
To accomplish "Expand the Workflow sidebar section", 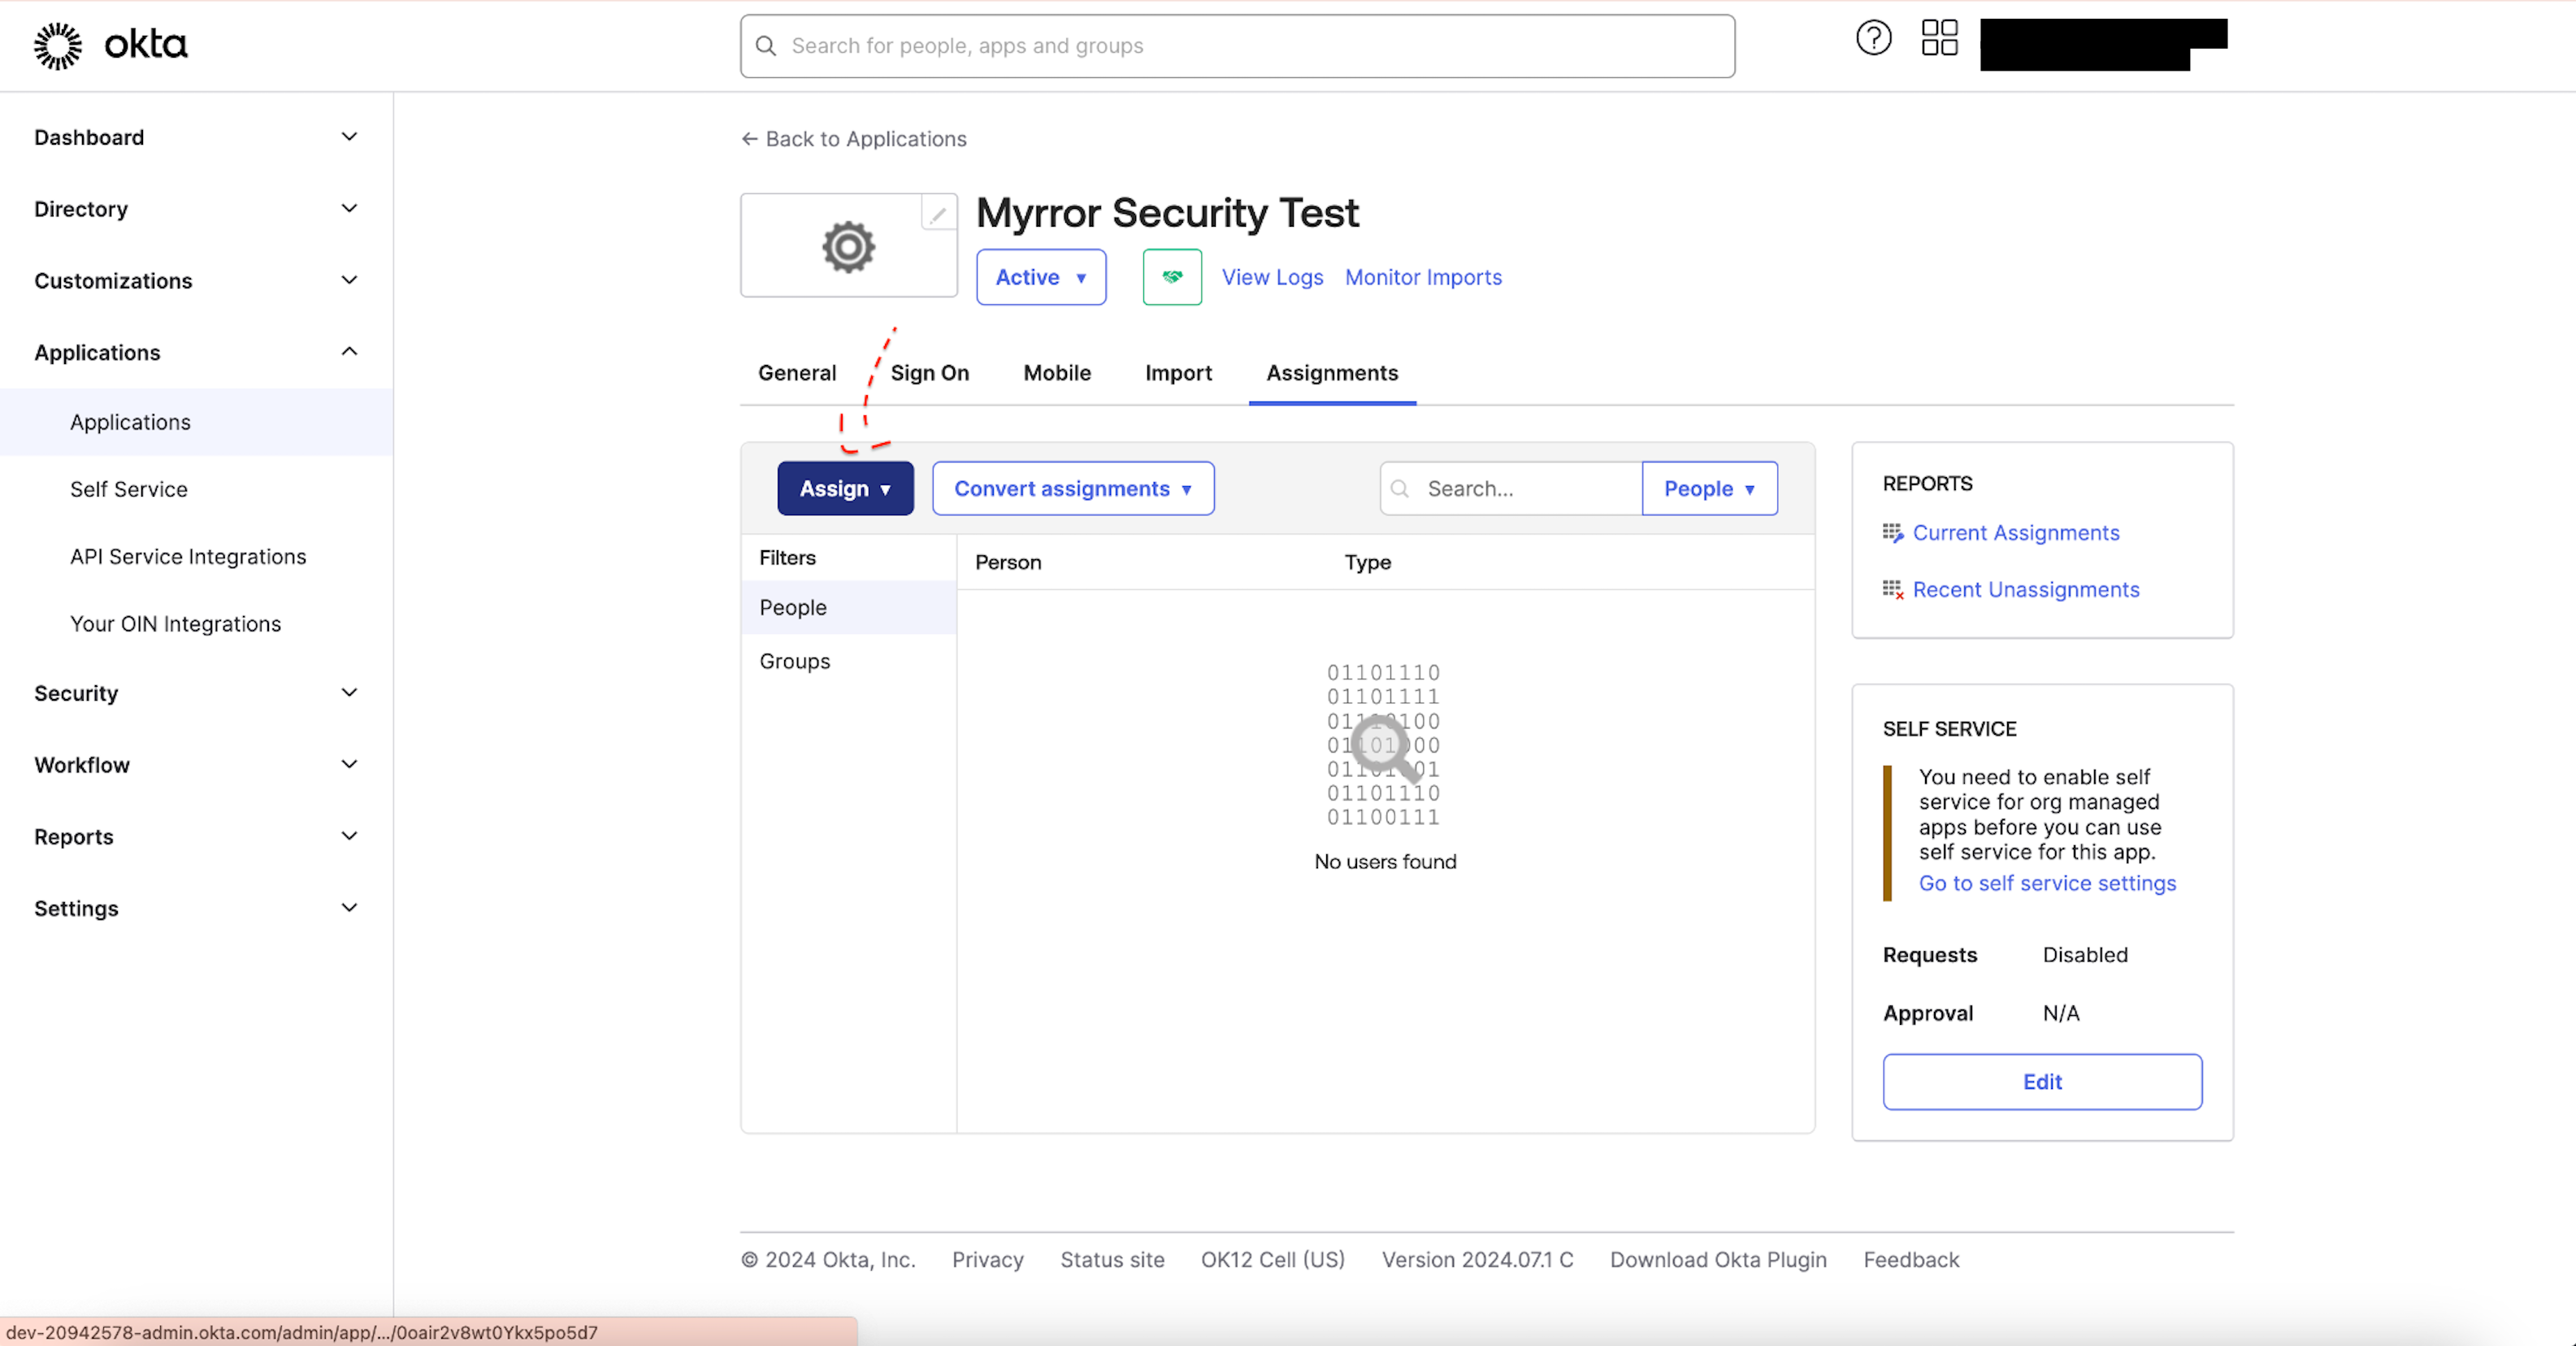I will 196,765.
